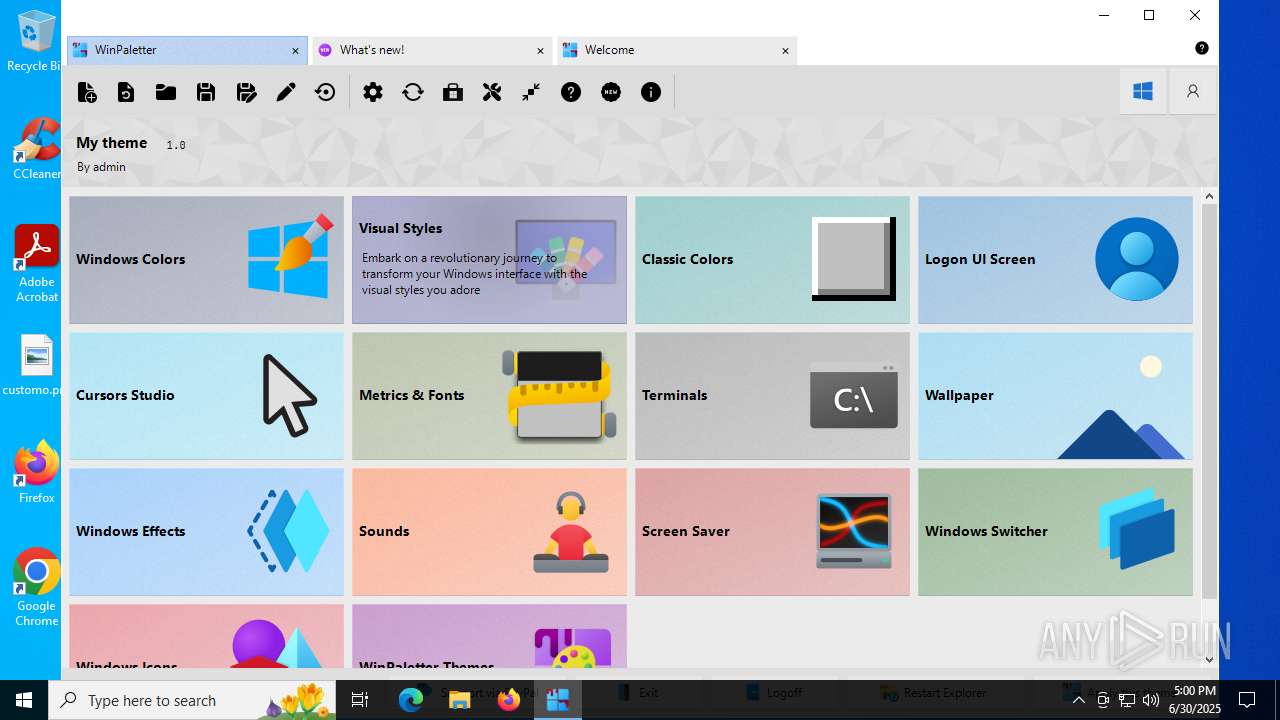Click the My theme title text
The image size is (1280, 720).
[112, 143]
